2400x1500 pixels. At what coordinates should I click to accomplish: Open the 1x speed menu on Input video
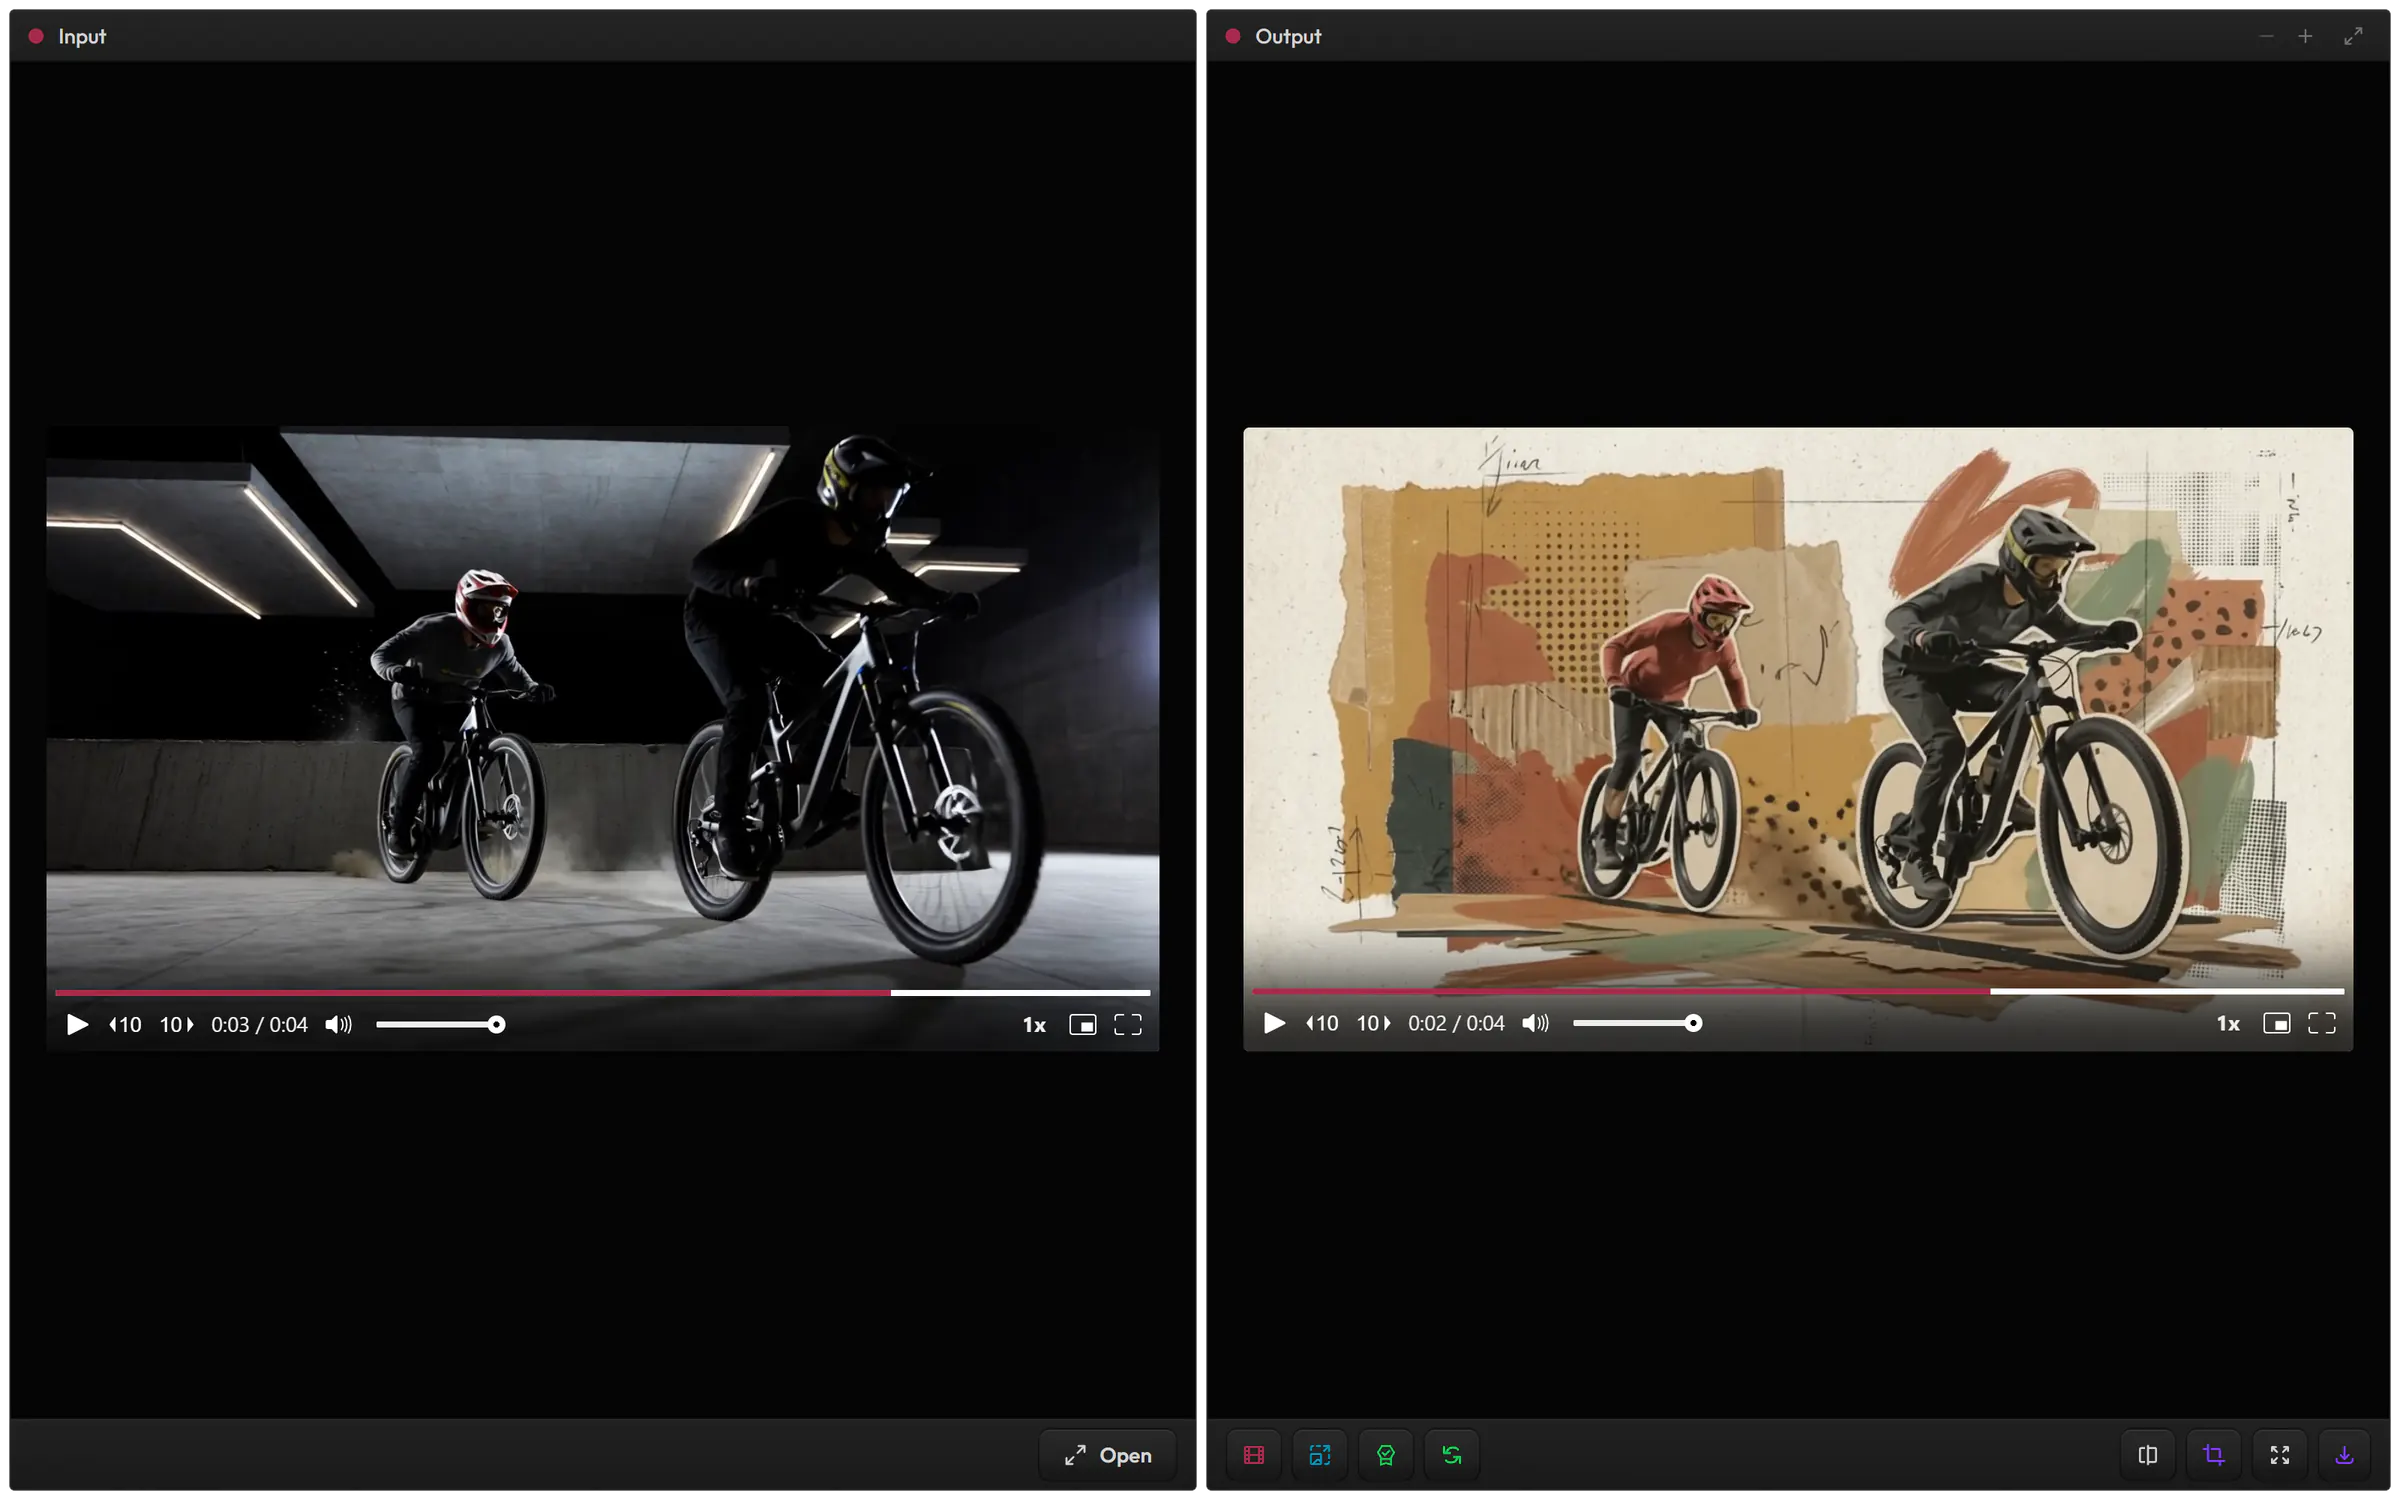[x=1034, y=1025]
